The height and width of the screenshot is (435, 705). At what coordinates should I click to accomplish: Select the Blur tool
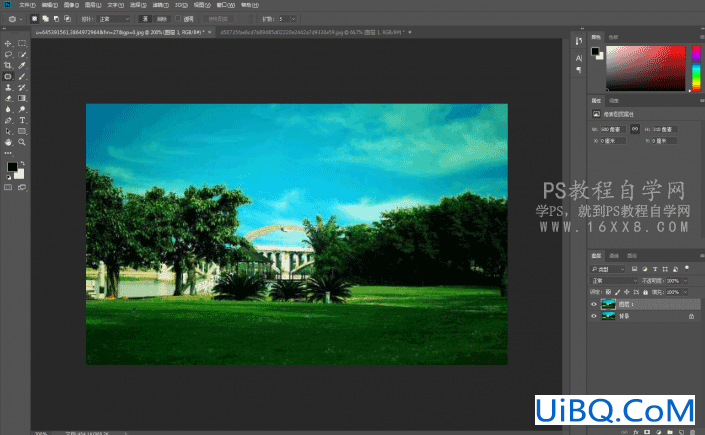click(8, 109)
